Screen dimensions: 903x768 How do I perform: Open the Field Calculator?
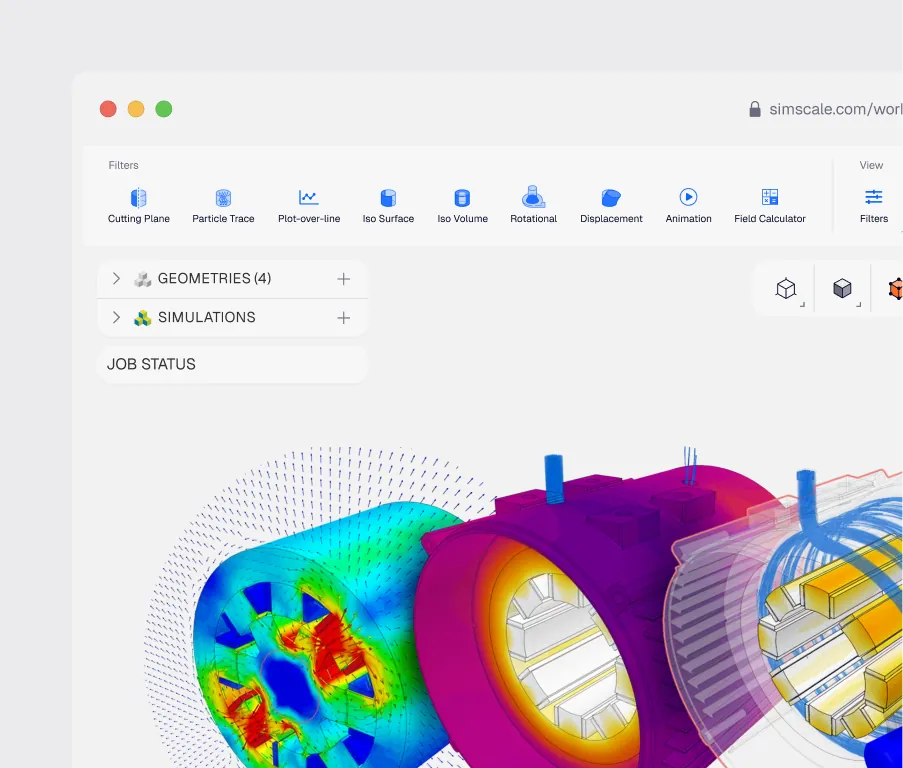click(769, 206)
